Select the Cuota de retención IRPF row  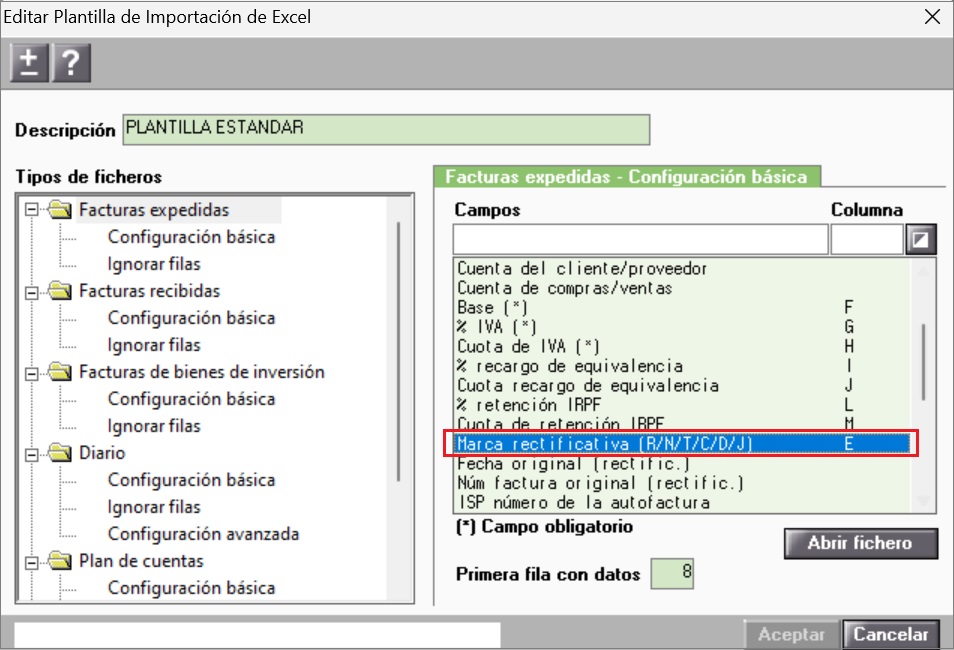point(681,424)
